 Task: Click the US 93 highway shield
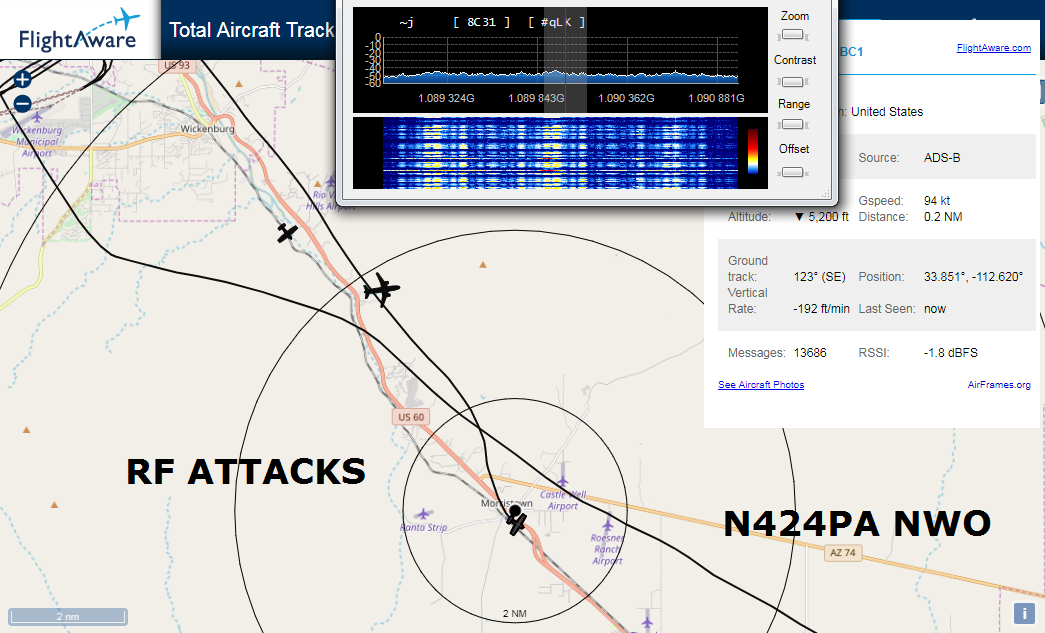click(x=177, y=65)
